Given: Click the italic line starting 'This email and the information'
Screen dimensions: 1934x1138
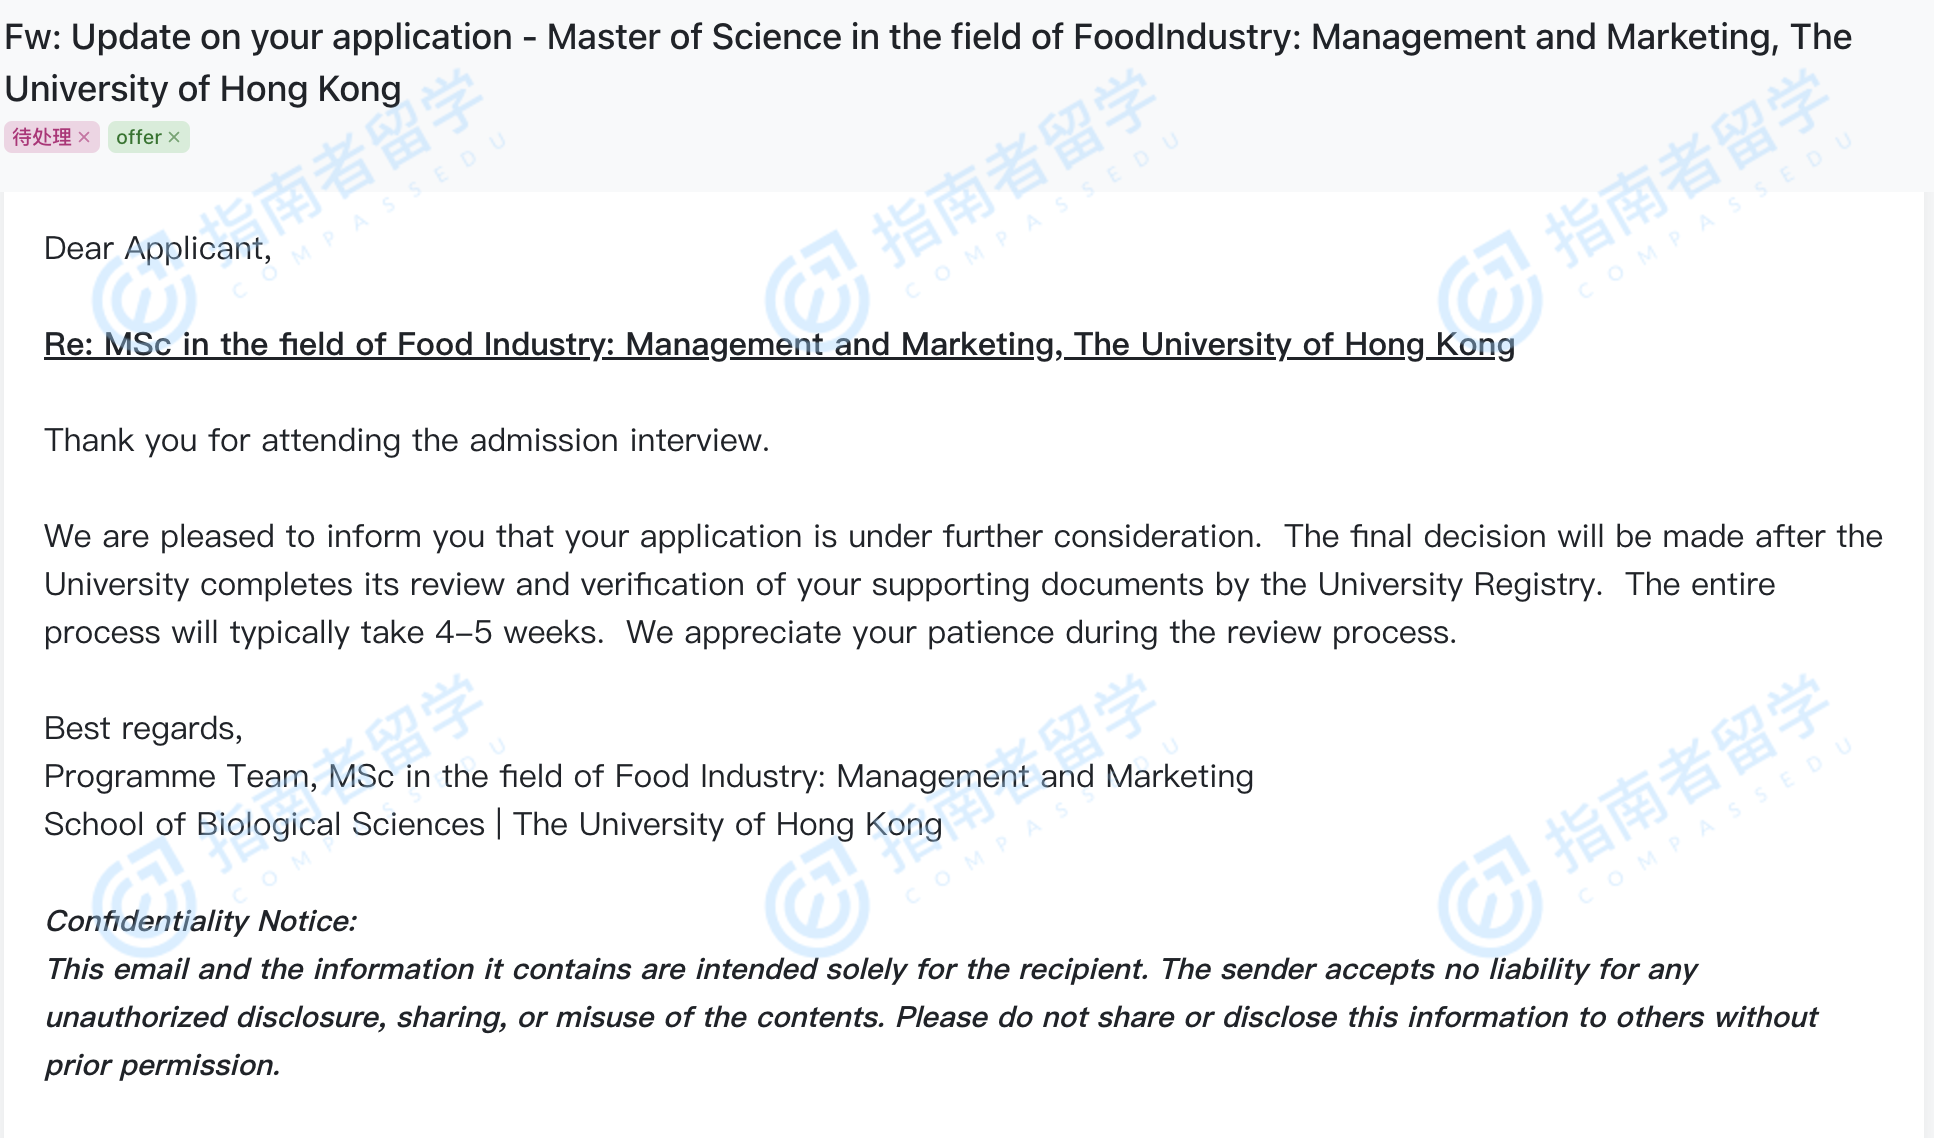Looking at the screenshot, I should point(870,968).
